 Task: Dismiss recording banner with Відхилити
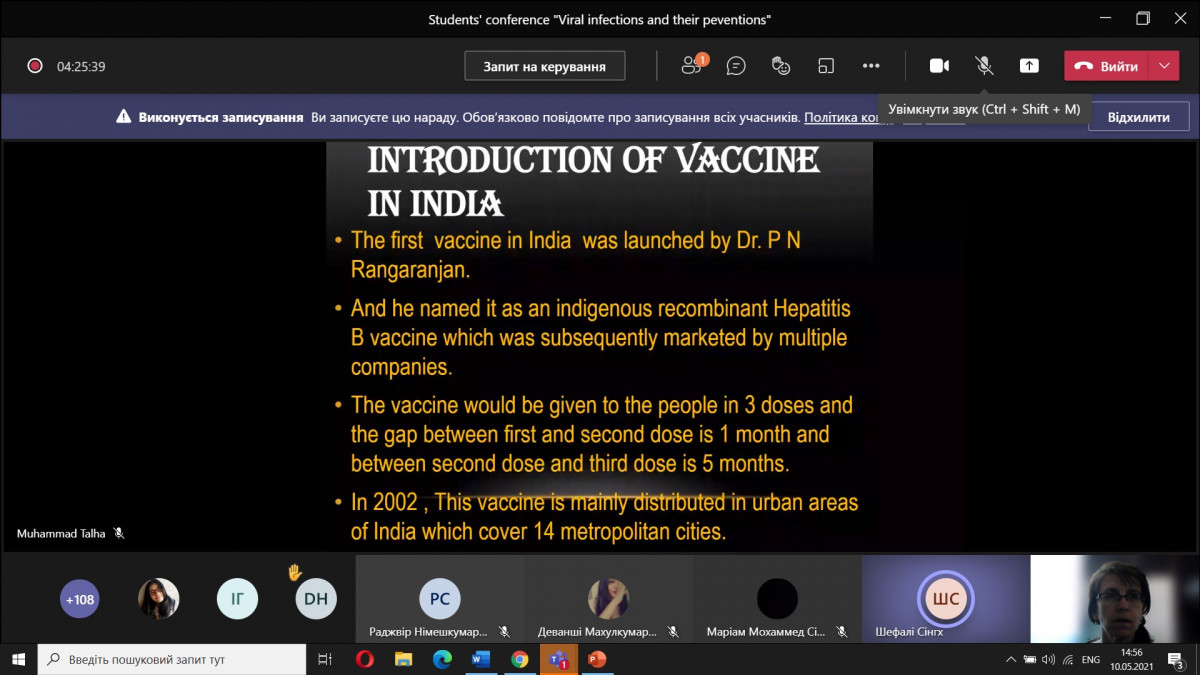click(x=1138, y=117)
